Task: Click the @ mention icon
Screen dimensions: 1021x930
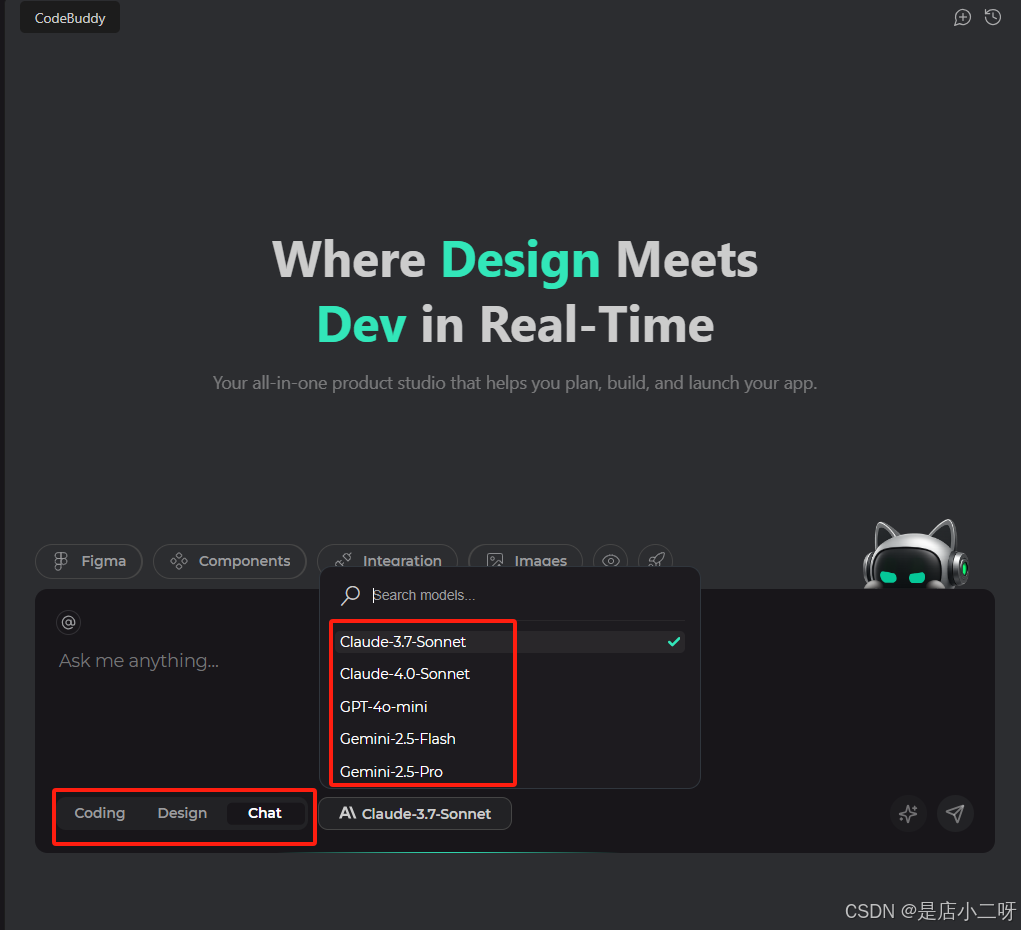Action: point(68,622)
